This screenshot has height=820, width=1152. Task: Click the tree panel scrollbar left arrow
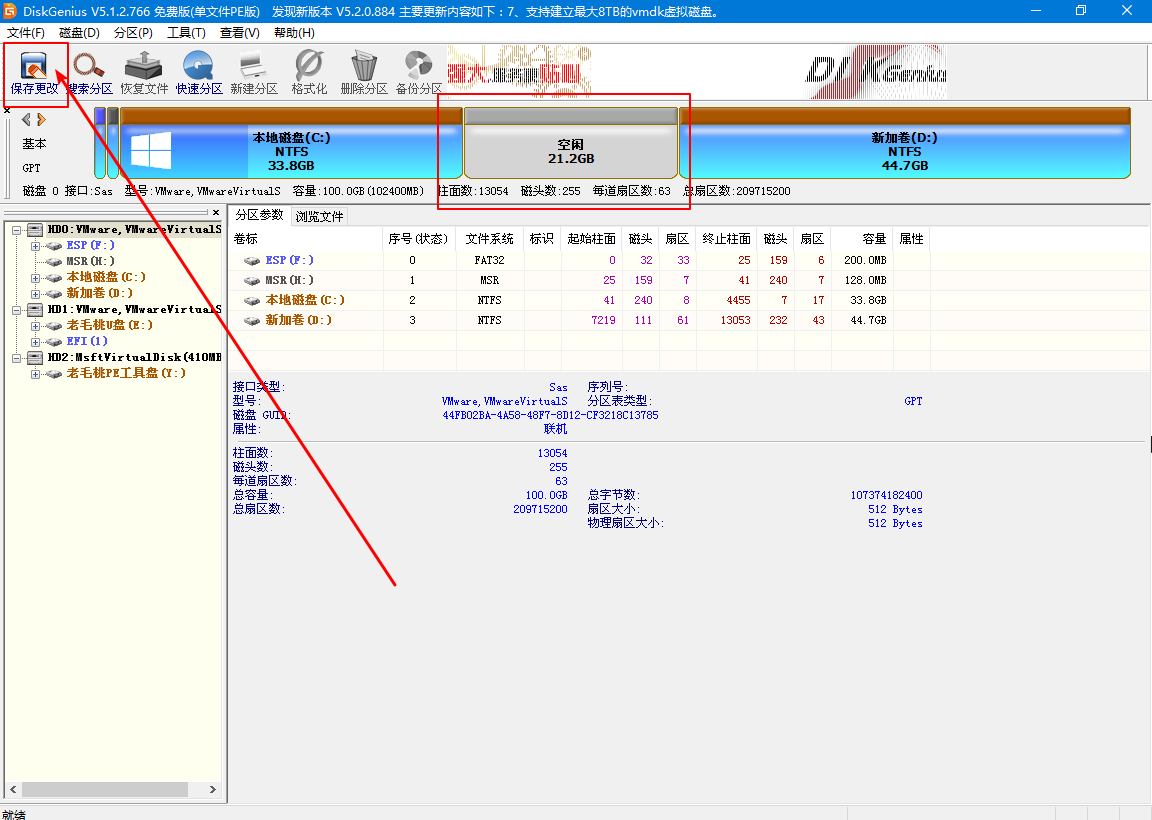tap(12, 790)
